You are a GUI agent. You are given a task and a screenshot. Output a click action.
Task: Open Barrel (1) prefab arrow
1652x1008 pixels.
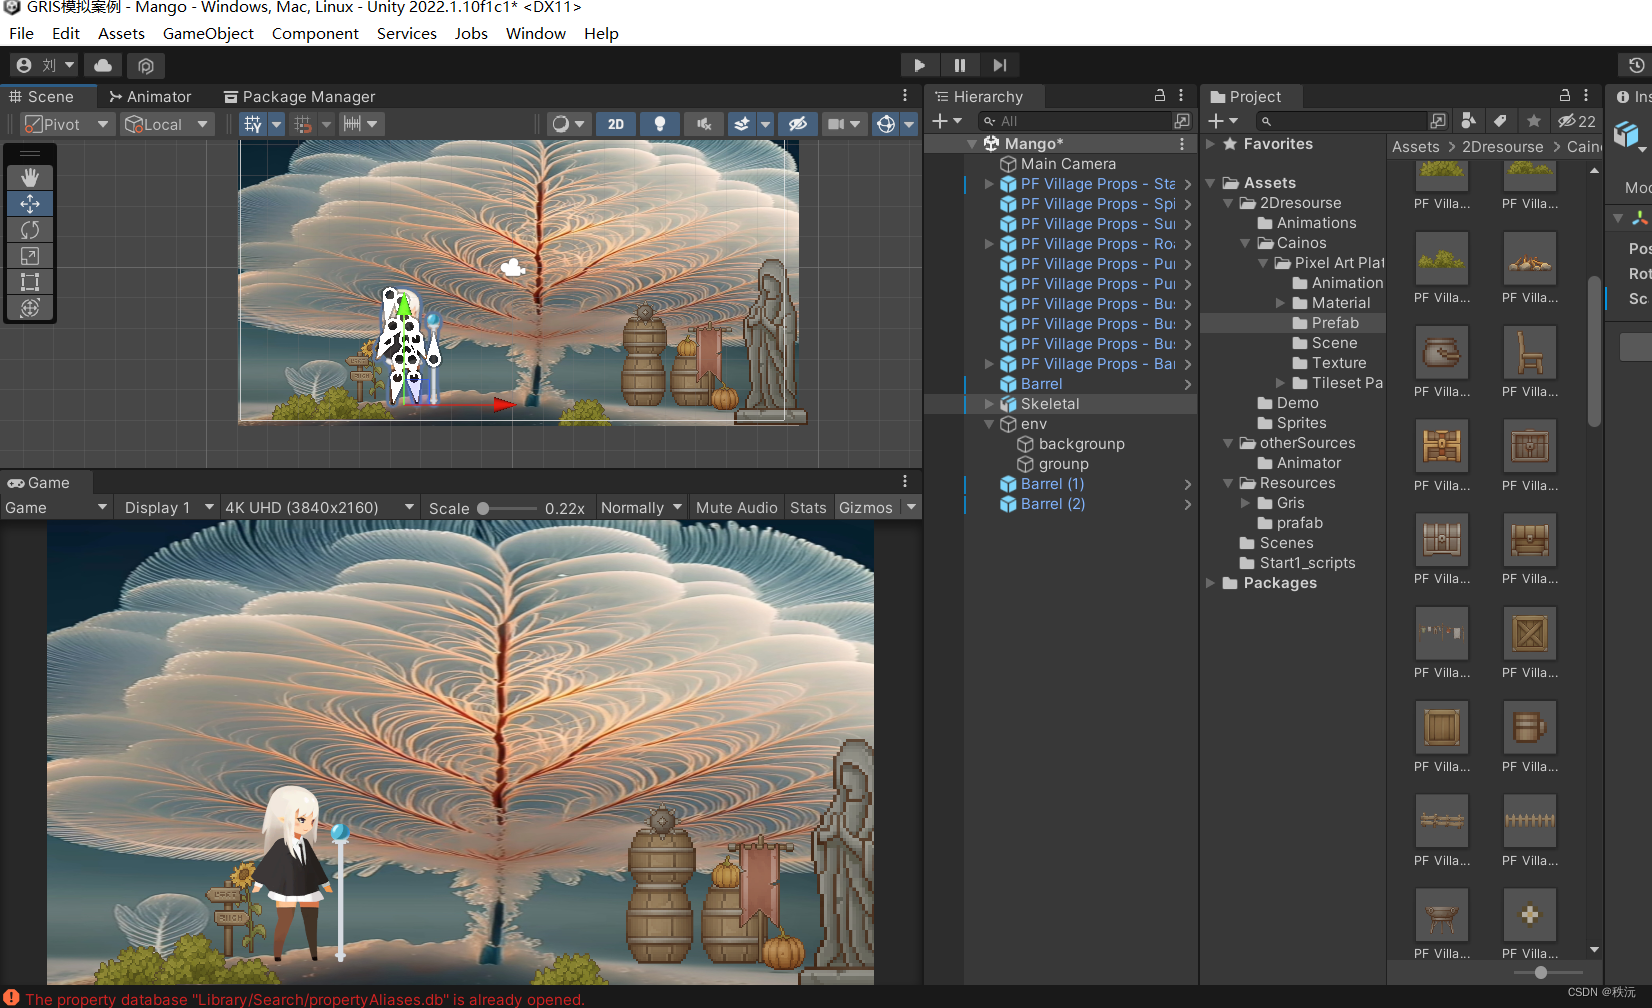point(1187,484)
